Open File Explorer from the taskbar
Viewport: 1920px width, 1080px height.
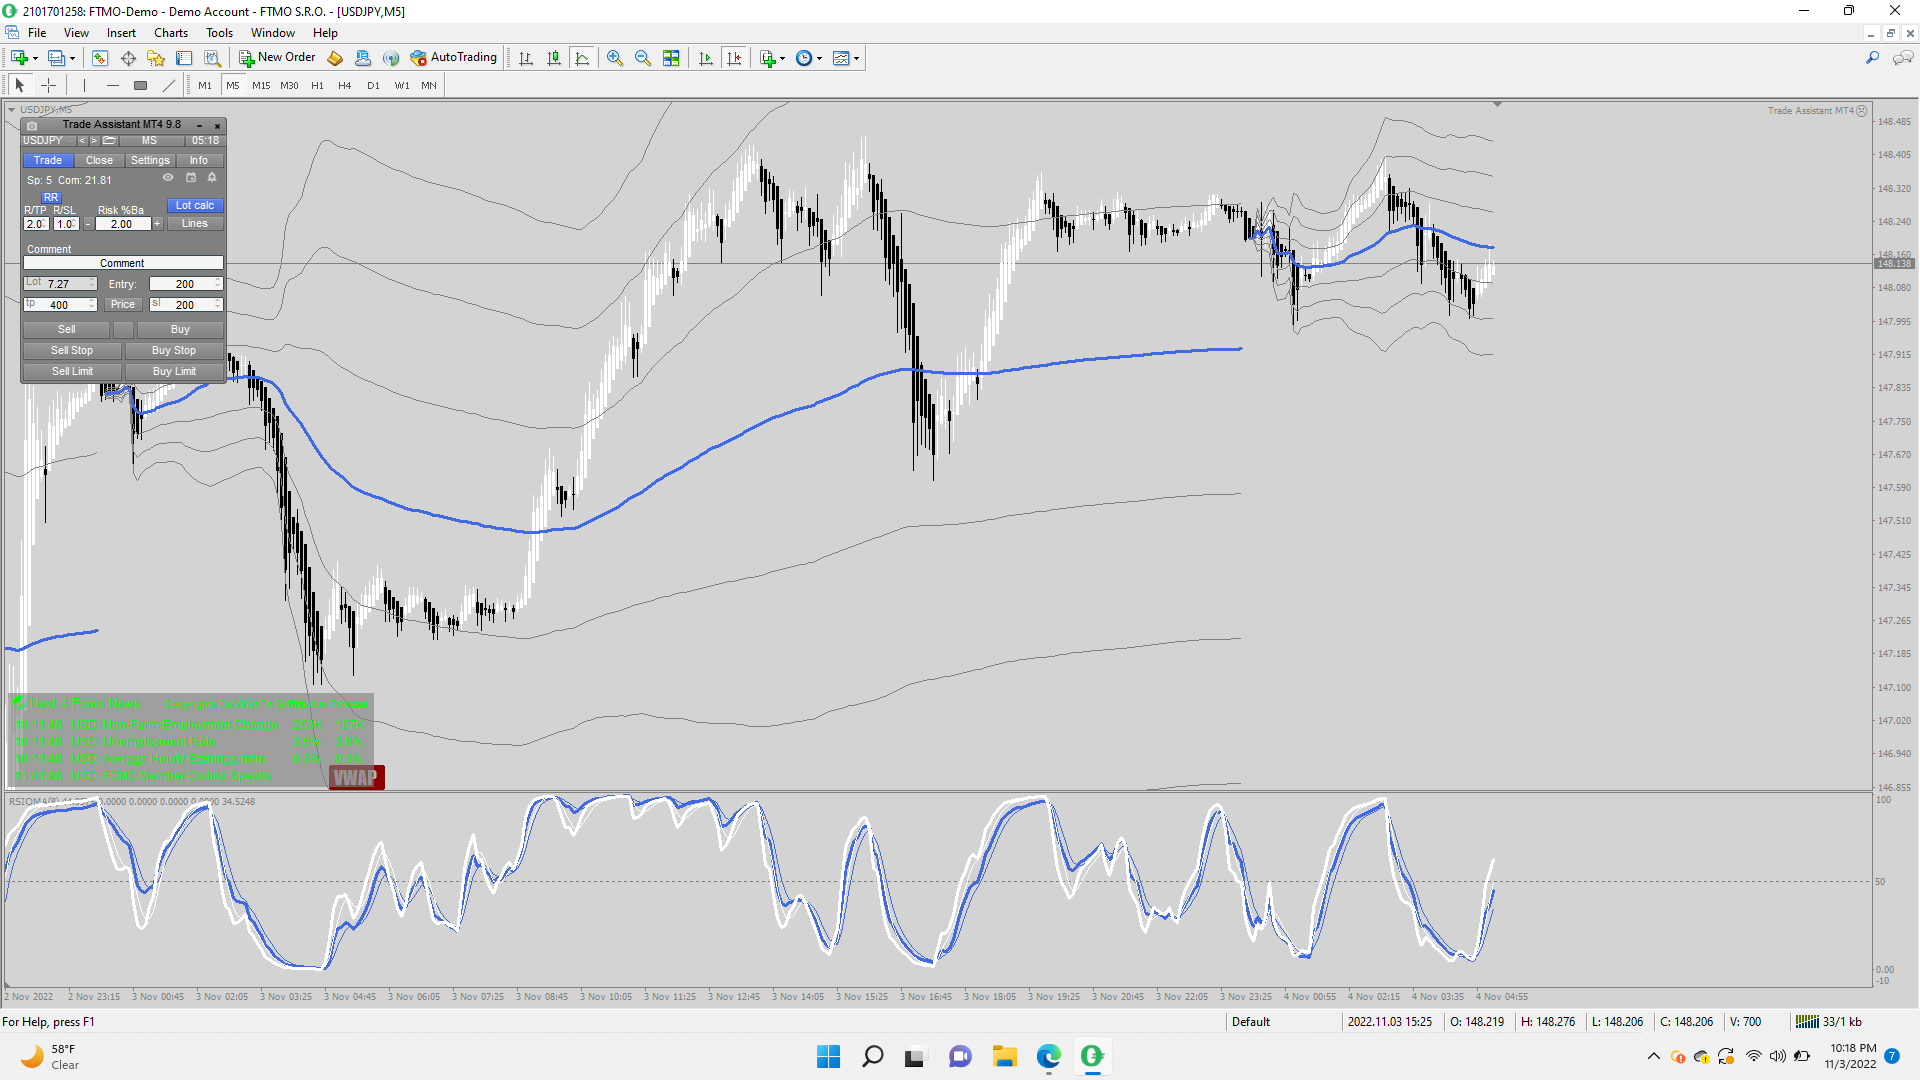coord(1004,1056)
